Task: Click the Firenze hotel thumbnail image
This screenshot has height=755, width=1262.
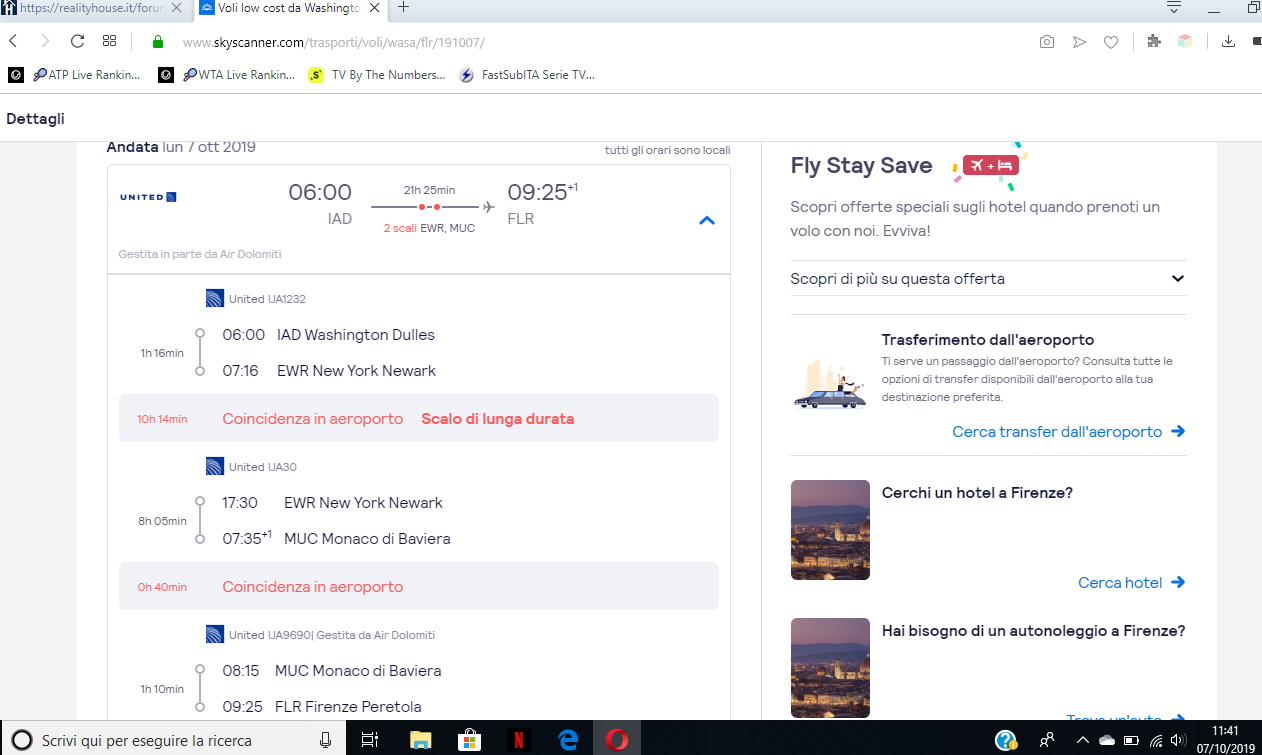Action: pyautogui.click(x=830, y=530)
